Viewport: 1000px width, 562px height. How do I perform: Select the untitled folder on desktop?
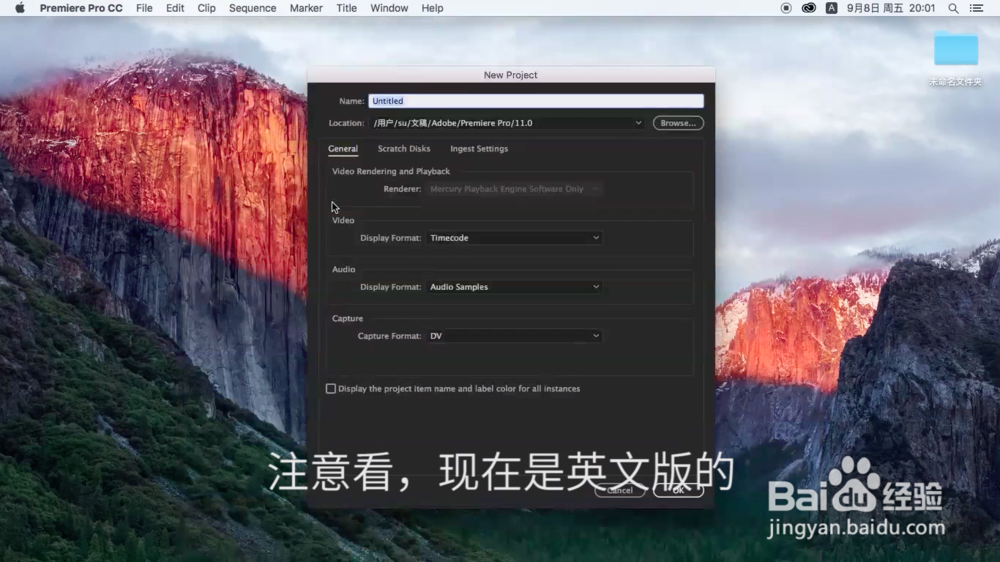coord(955,58)
